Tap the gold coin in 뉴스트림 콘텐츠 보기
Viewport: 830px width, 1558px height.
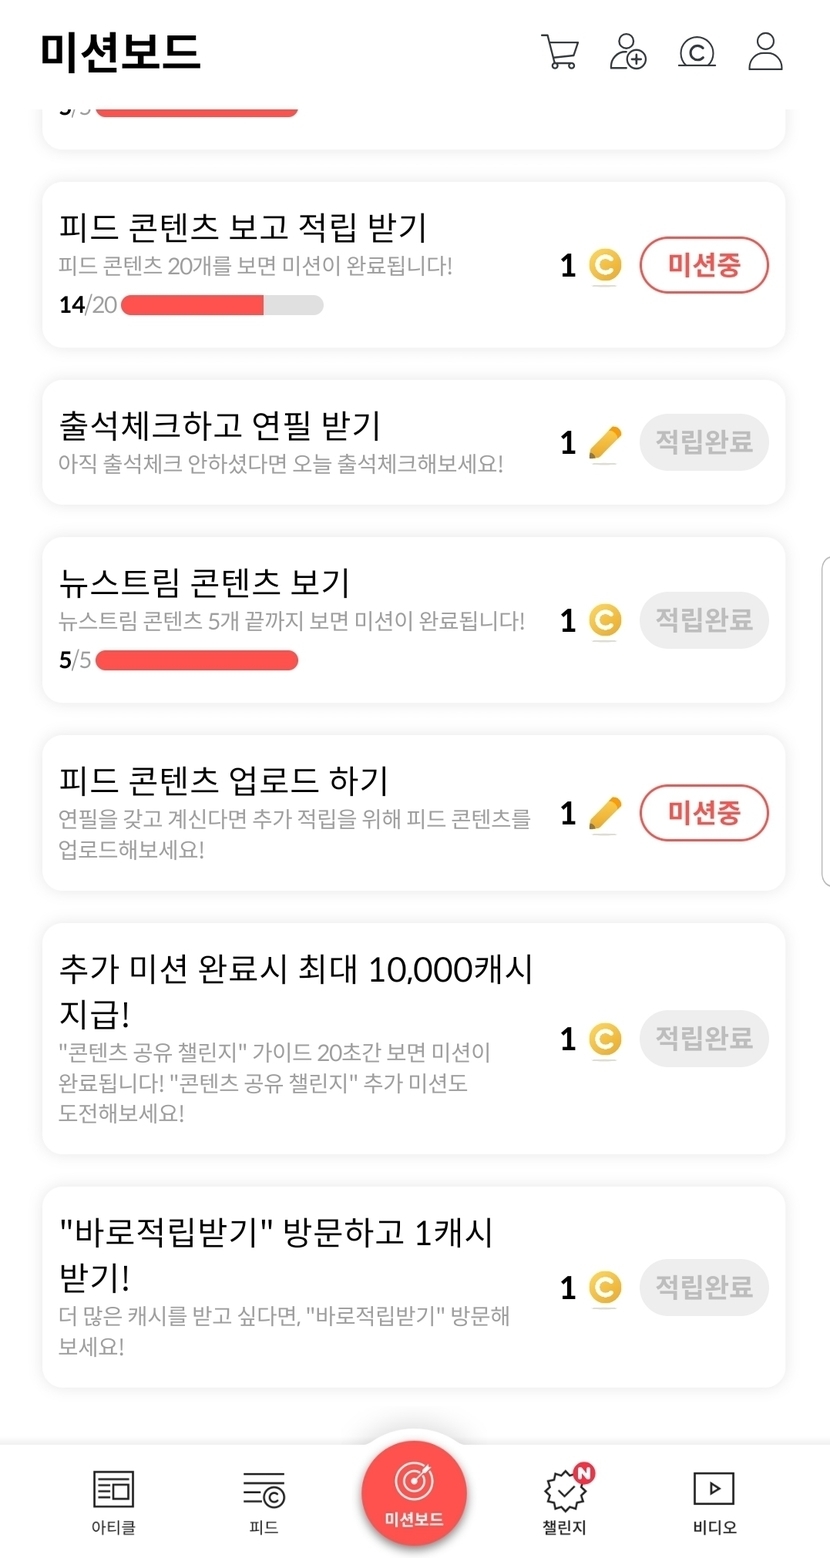click(x=604, y=621)
